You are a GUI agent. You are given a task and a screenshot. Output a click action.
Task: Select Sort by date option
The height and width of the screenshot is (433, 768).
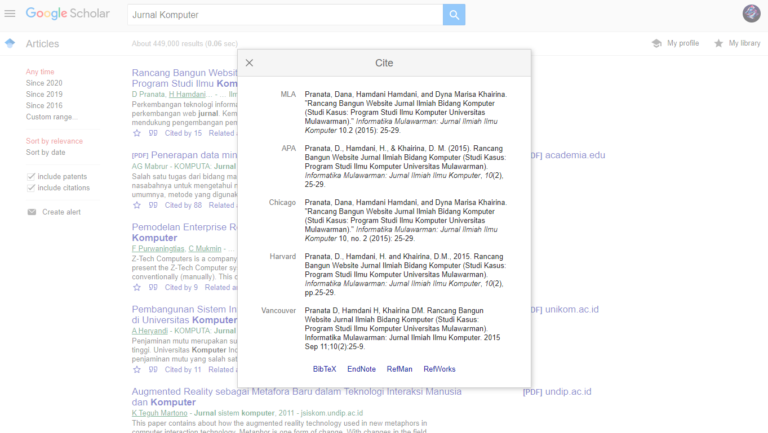click(x=46, y=152)
